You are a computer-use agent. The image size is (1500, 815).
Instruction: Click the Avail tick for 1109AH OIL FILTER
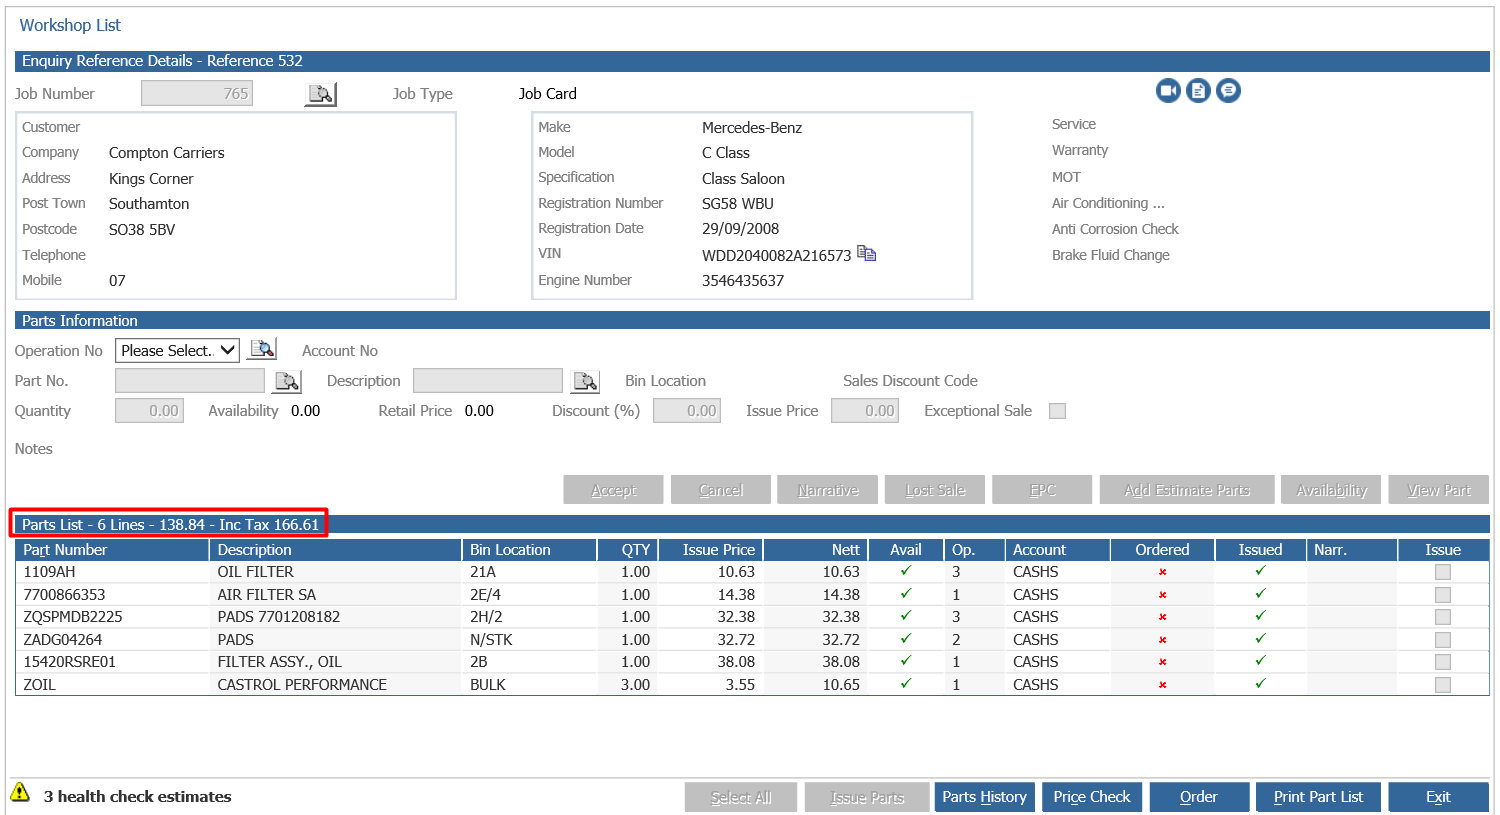point(906,571)
